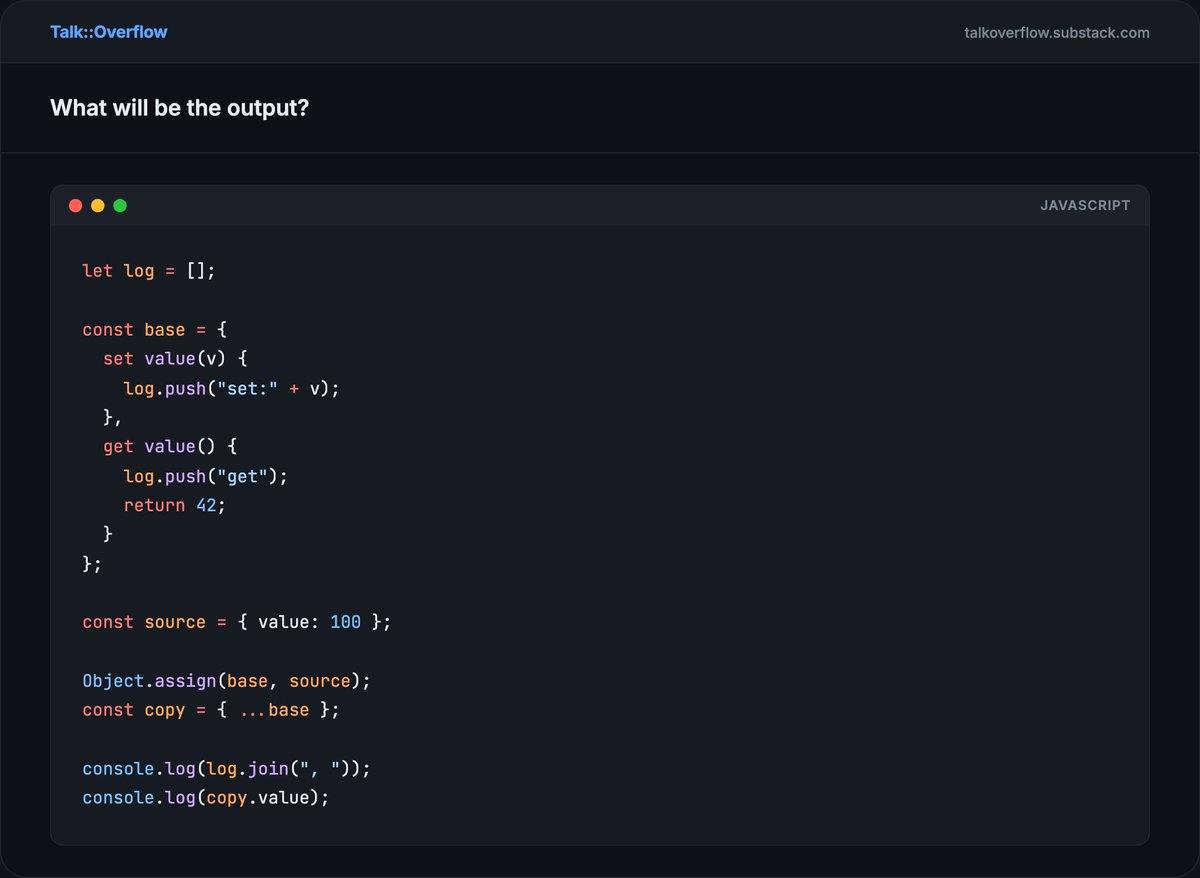Click the line 'console.log(copy.value);'
Screen dimensions: 1200x878
click(206, 798)
